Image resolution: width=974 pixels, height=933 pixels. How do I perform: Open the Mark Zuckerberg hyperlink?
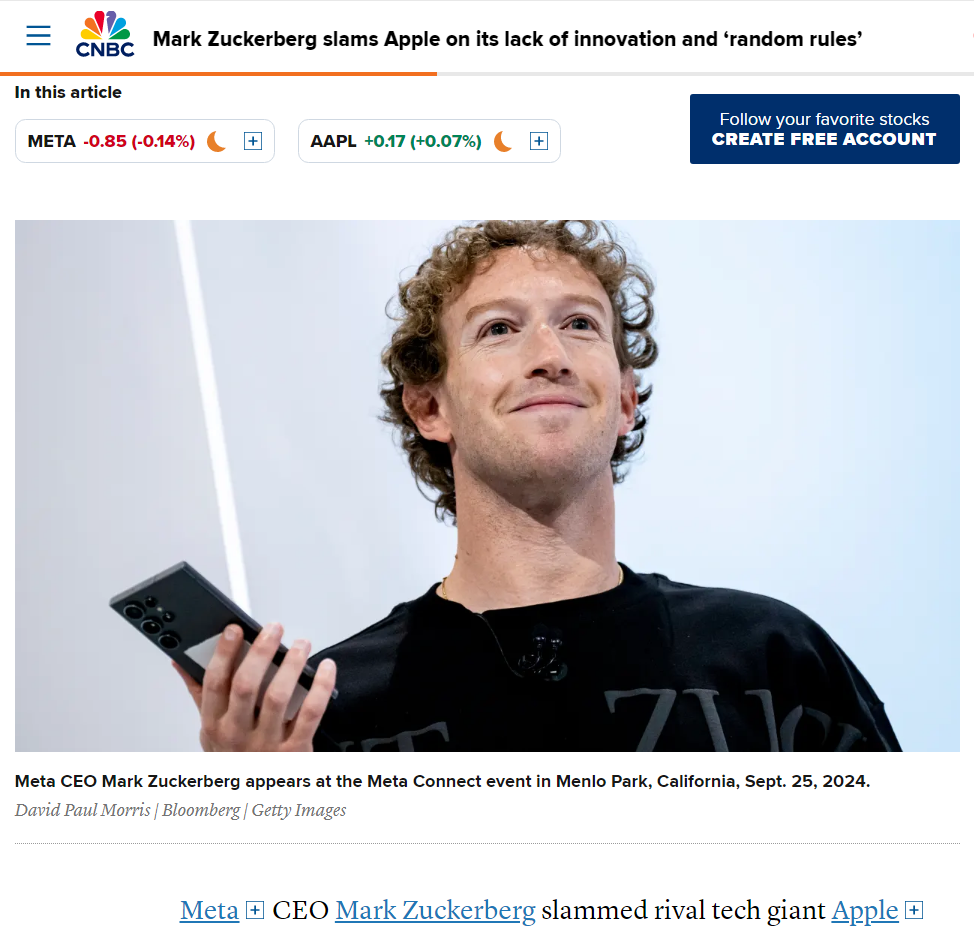pyautogui.click(x=435, y=911)
